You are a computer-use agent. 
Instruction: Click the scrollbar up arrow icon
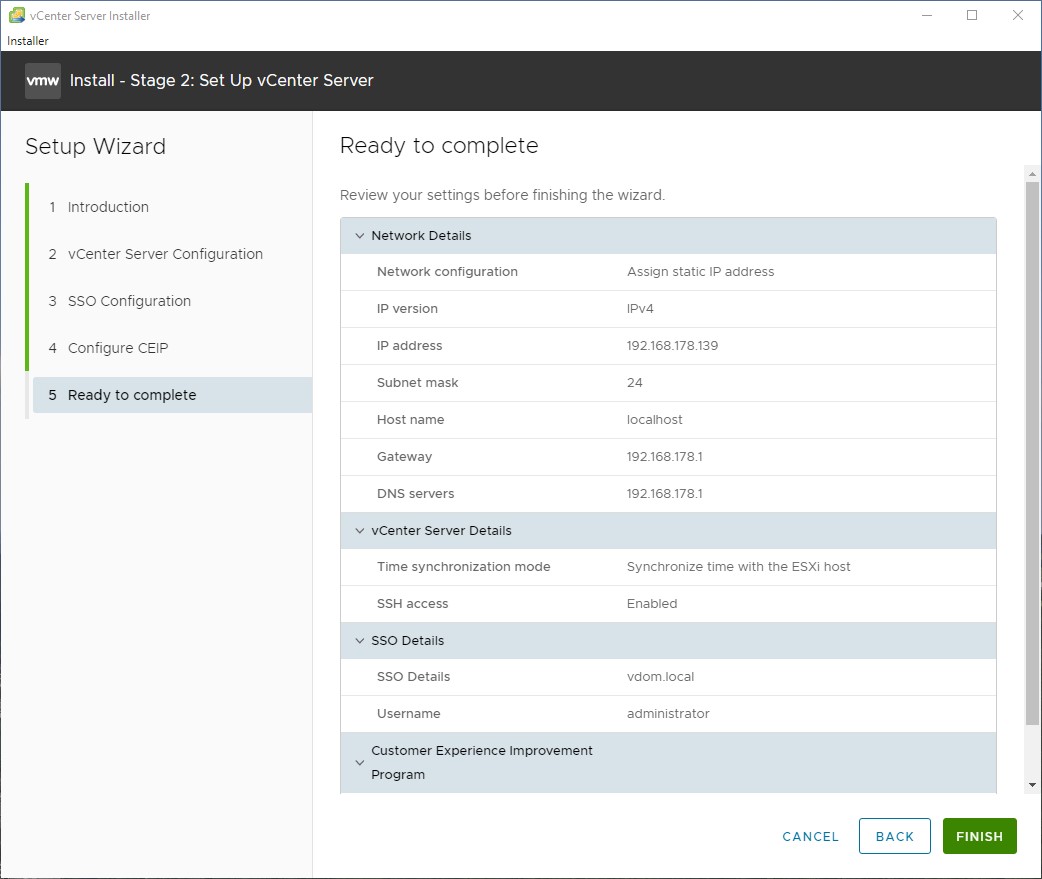point(1031,172)
